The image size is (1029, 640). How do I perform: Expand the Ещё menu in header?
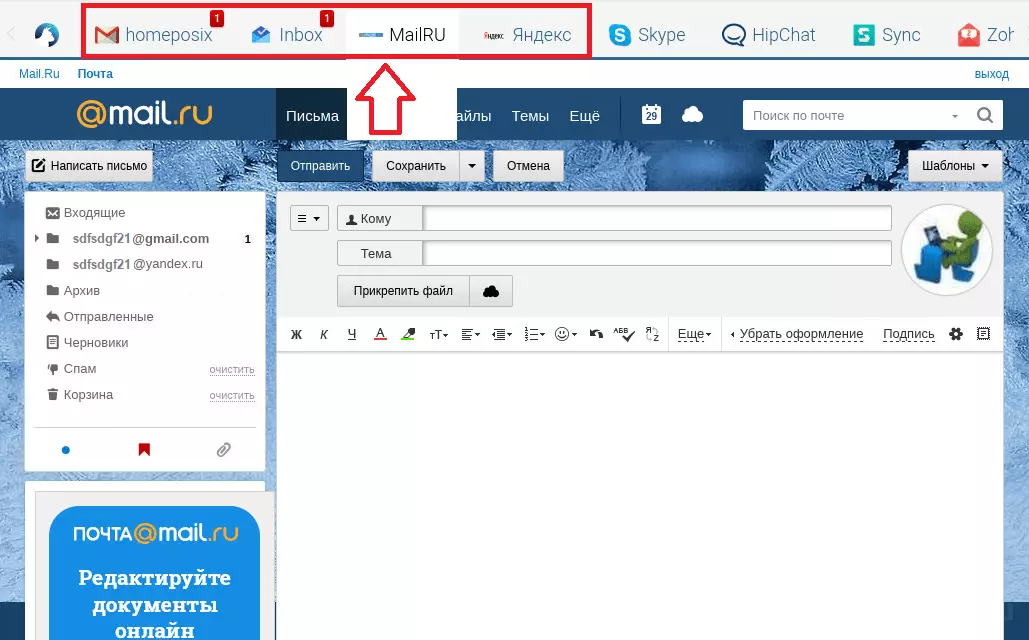[584, 116]
